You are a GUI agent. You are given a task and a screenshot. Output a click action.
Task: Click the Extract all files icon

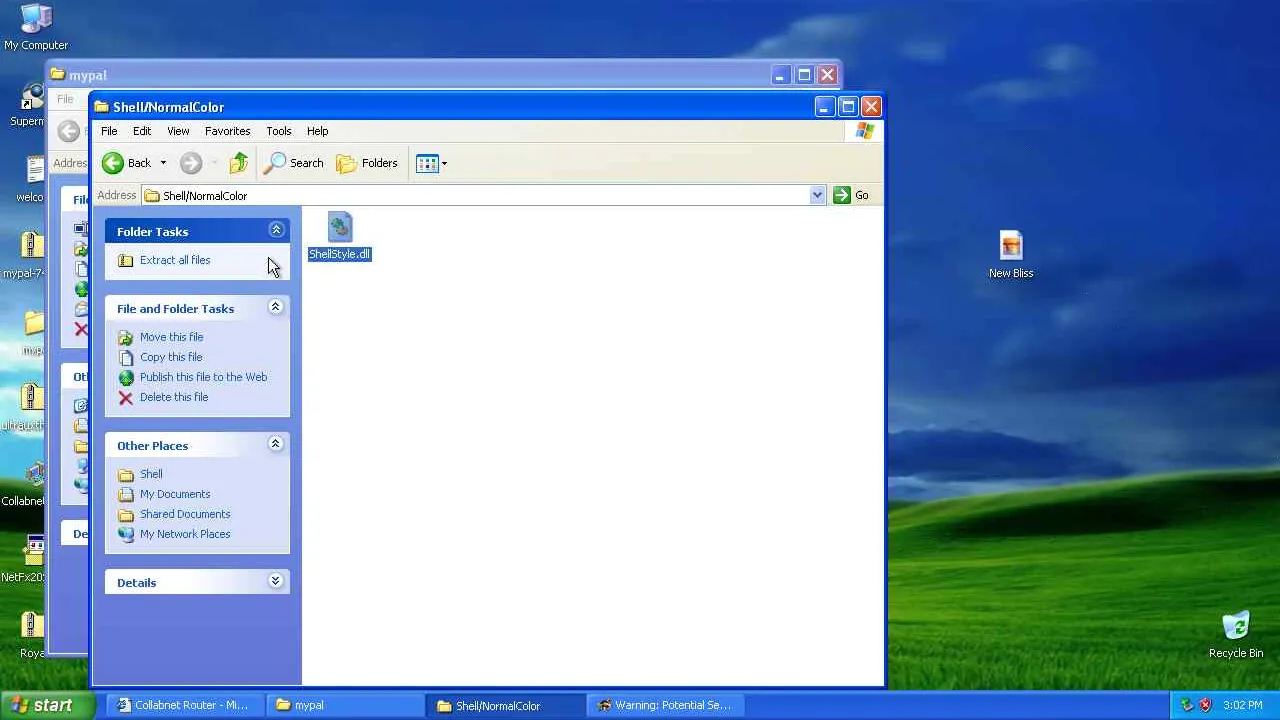(126, 260)
